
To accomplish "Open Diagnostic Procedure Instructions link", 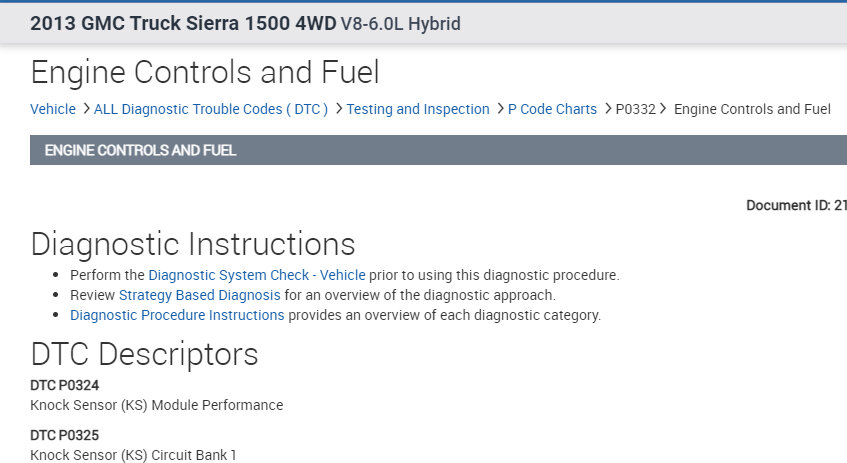I will (177, 315).
